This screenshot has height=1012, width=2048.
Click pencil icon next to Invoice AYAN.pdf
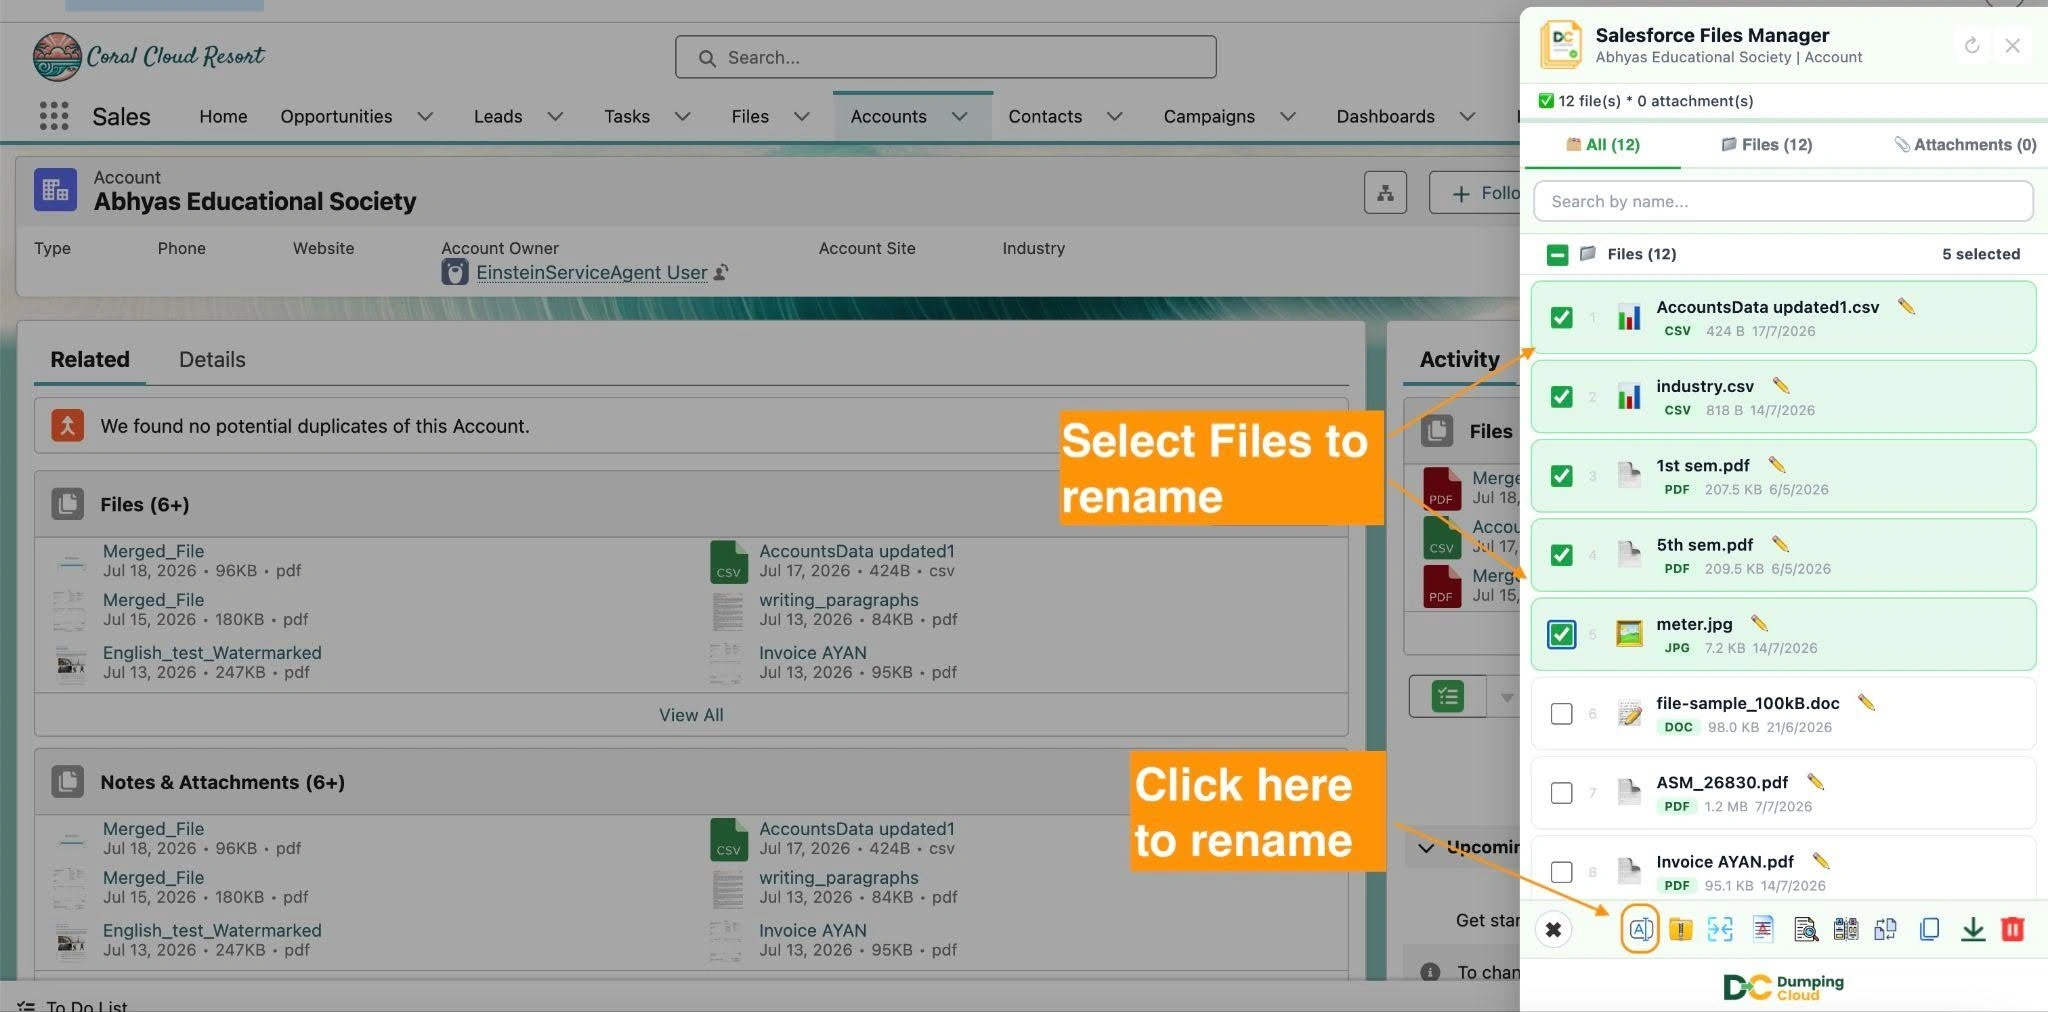[x=1821, y=860]
